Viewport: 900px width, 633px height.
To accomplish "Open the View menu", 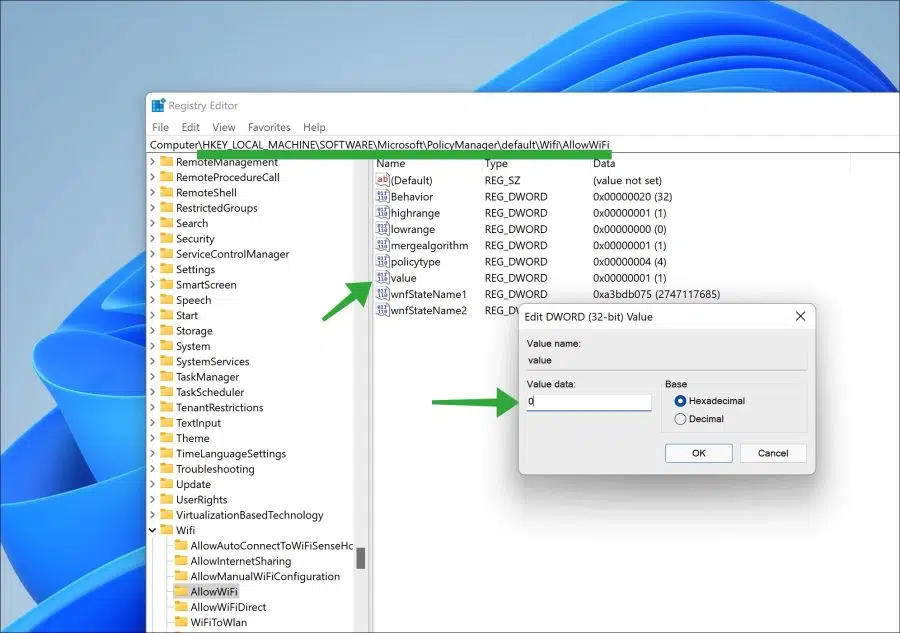I will [224, 127].
